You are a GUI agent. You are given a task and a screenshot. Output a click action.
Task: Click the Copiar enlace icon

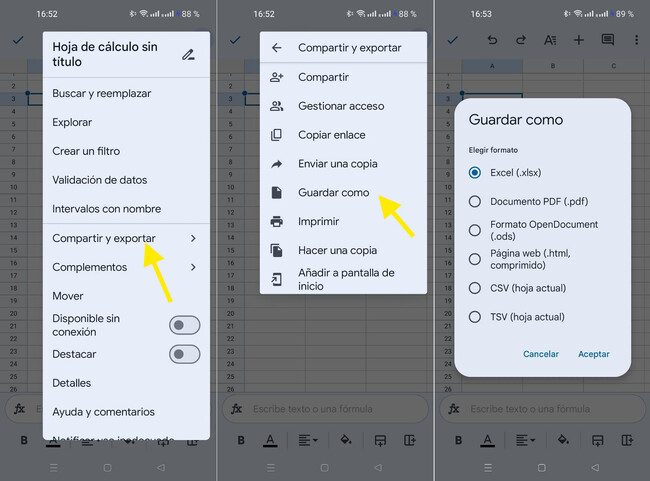coord(277,135)
